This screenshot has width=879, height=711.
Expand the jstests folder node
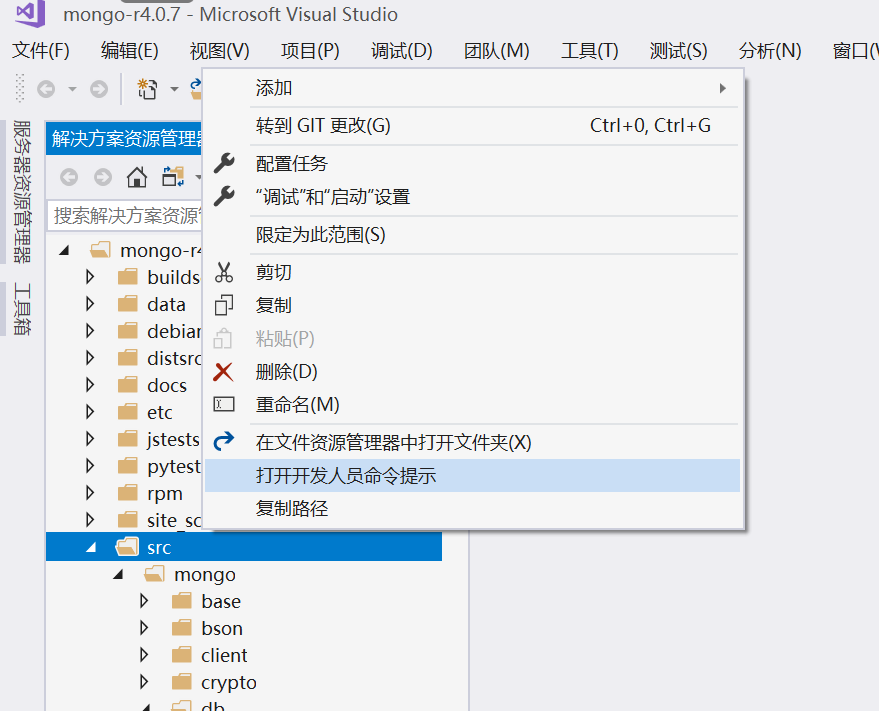(x=90, y=438)
